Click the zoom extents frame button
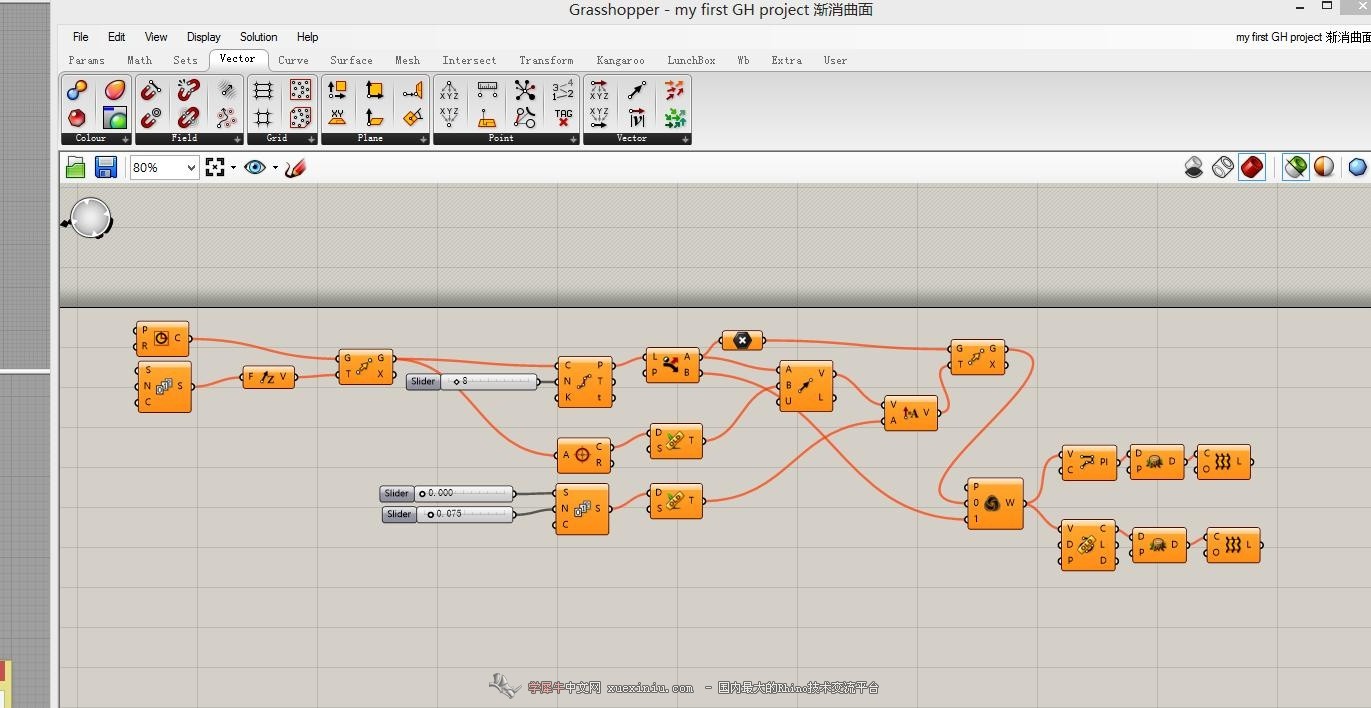 (x=215, y=167)
